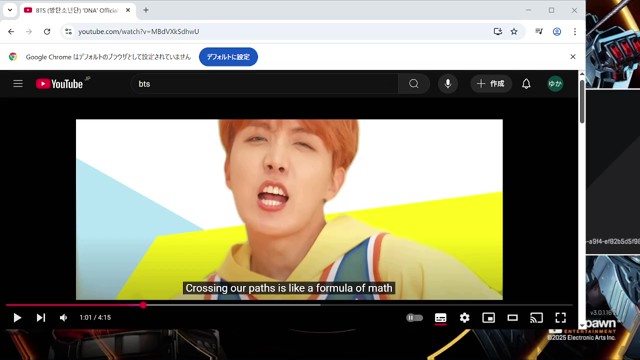Open the media controls icon in Chrome toolbar
640x360 pixels.
coord(539,31)
